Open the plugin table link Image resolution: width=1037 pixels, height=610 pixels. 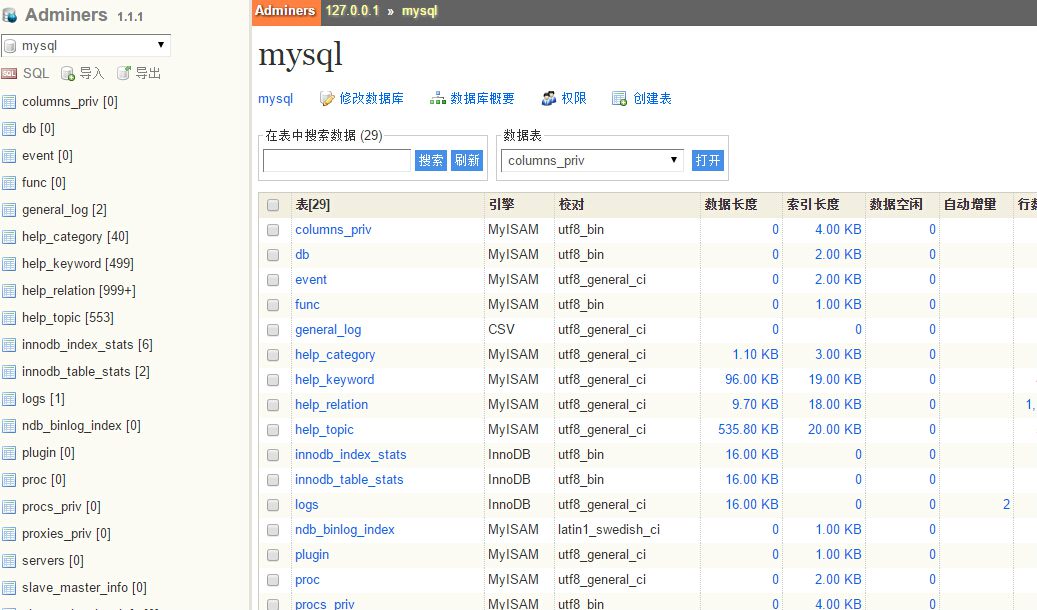tap(311, 555)
